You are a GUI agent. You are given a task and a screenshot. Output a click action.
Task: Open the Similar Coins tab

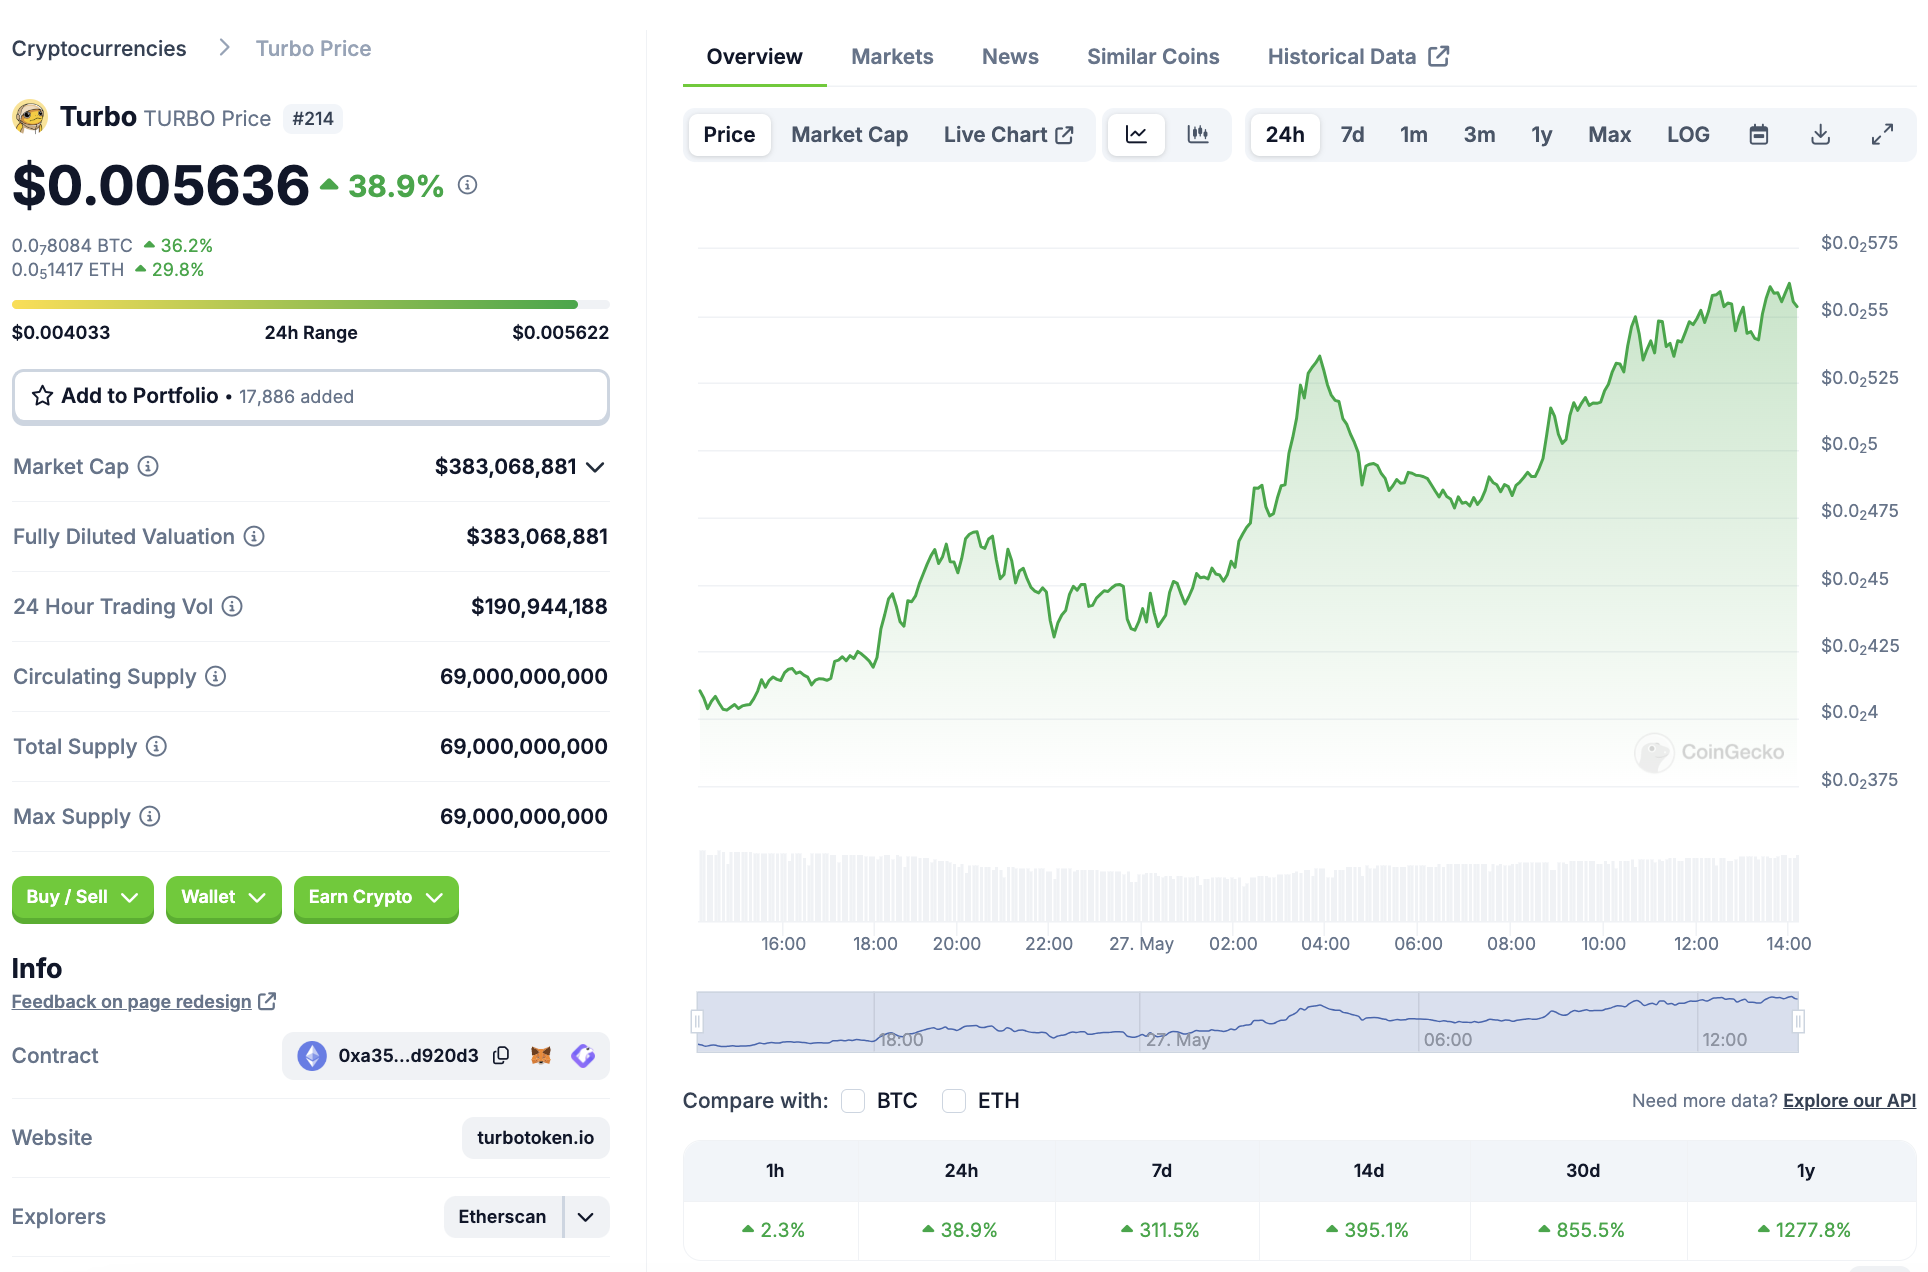click(x=1152, y=57)
